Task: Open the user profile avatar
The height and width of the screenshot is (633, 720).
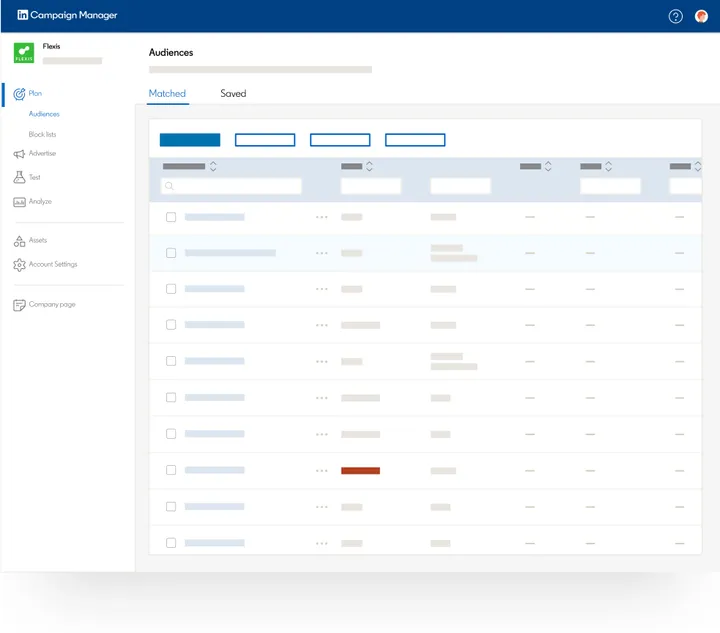Action: click(x=701, y=17)
